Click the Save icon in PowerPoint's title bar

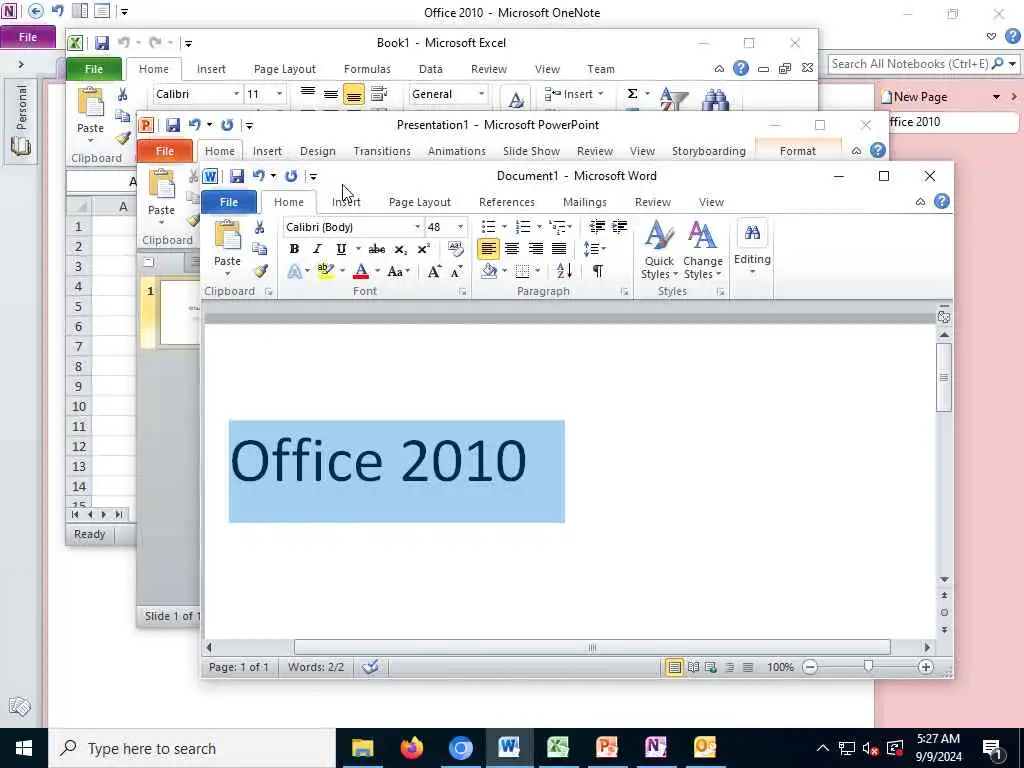point(172,125)
